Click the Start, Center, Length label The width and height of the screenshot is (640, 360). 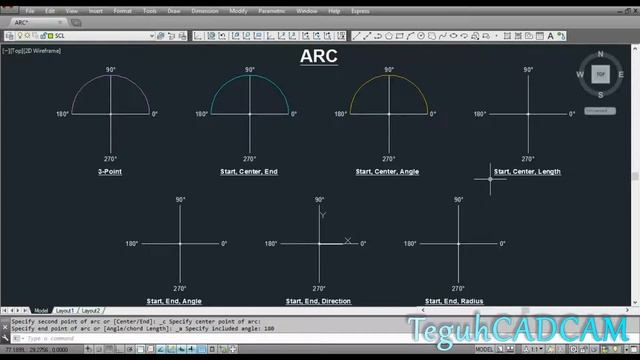click(x=527, y=172)
